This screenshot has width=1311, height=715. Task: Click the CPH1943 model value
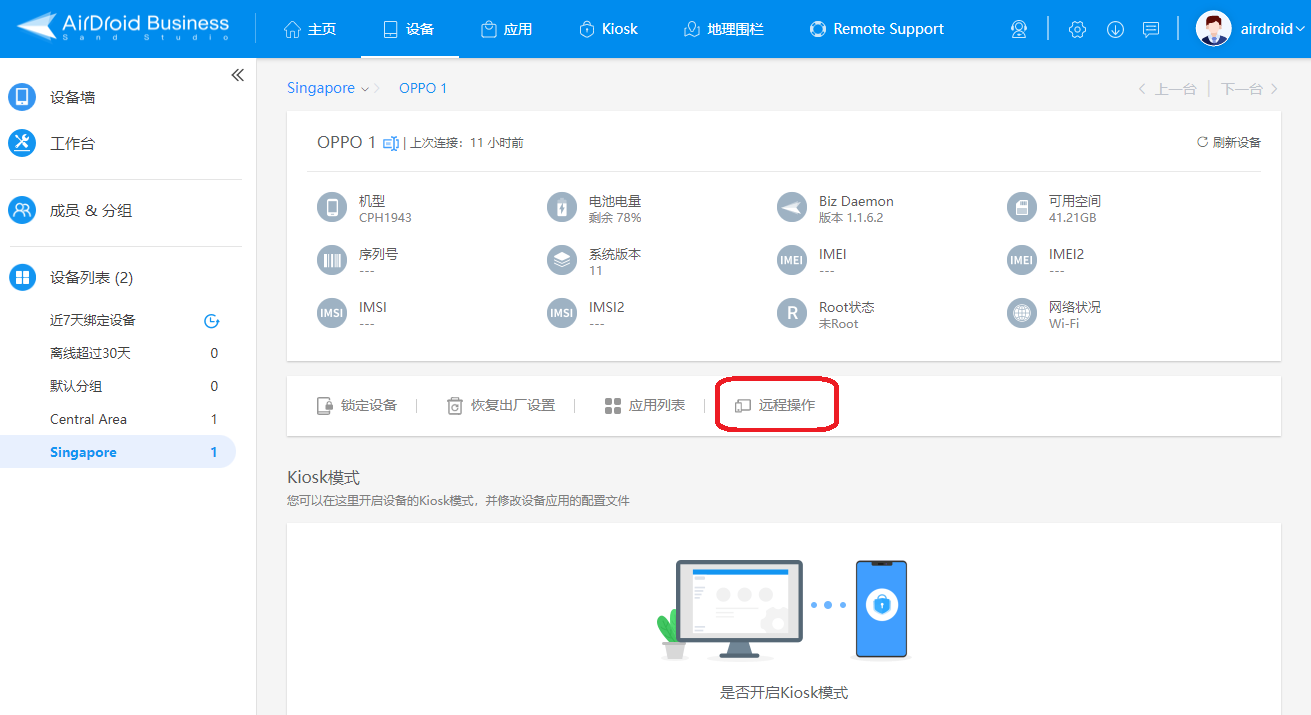pos(385,218)
